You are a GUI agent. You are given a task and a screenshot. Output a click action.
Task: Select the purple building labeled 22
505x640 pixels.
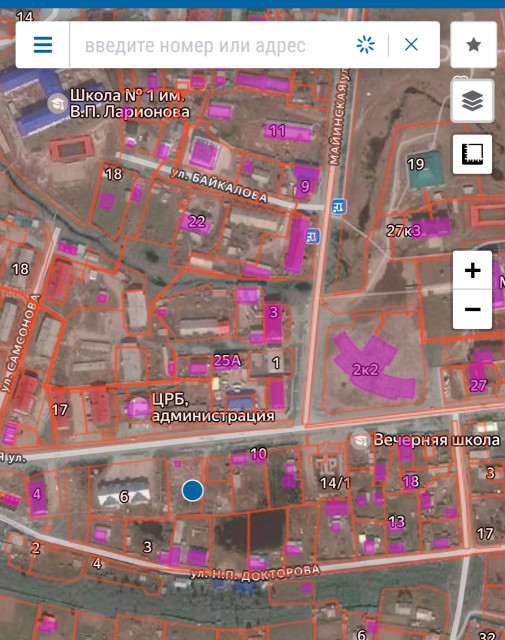coord(196,222)
